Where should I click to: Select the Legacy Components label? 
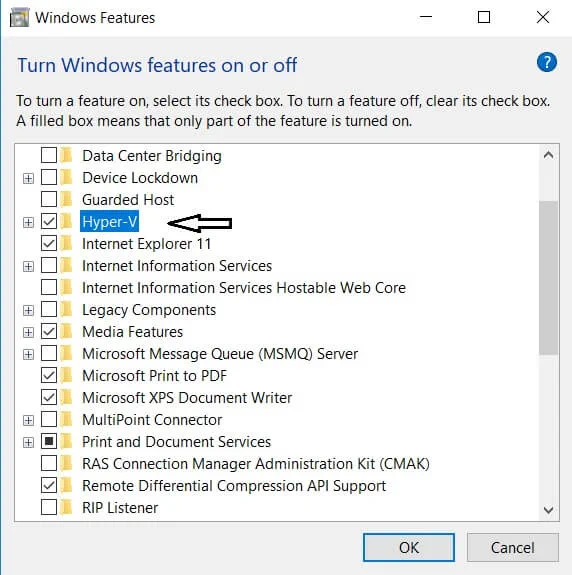[x=149, y=310]
